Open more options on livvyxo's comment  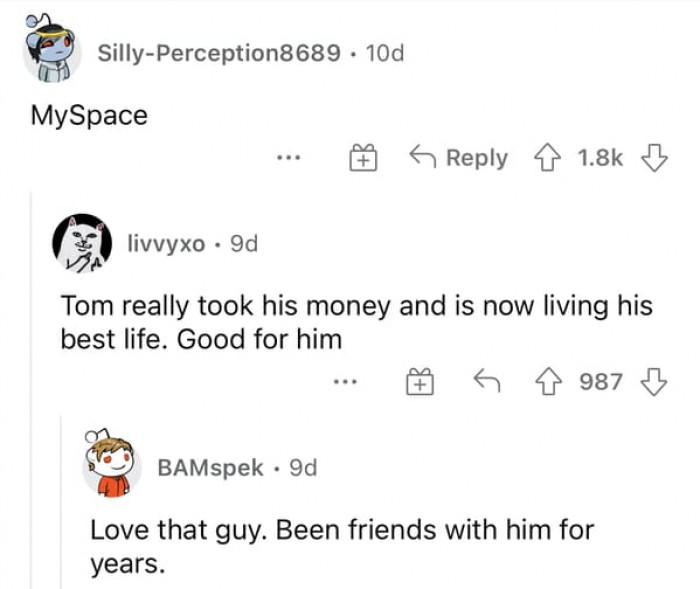coord(346,381)
